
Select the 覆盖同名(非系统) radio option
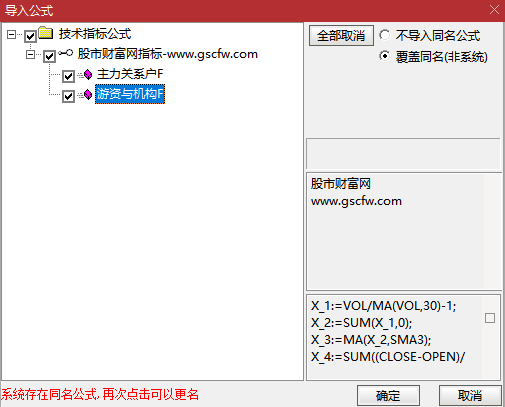[x=384, y=56]
